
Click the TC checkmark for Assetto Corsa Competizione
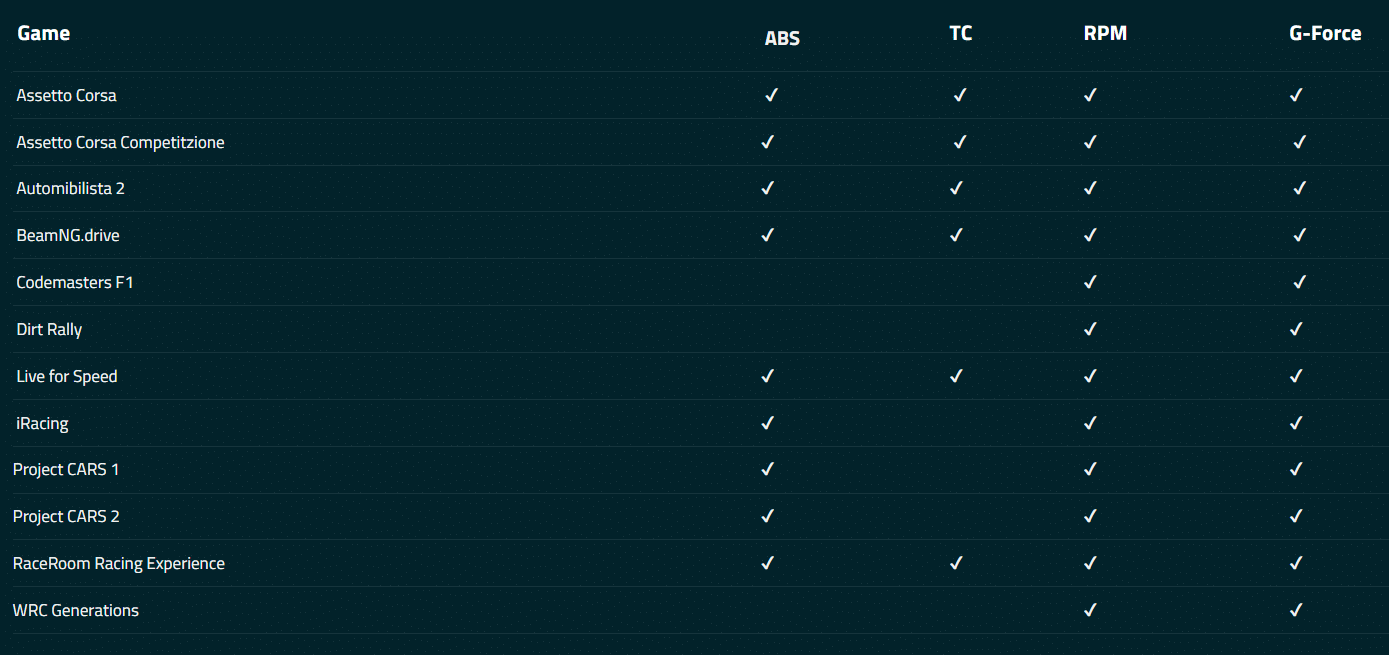click(x=960, y=142)
